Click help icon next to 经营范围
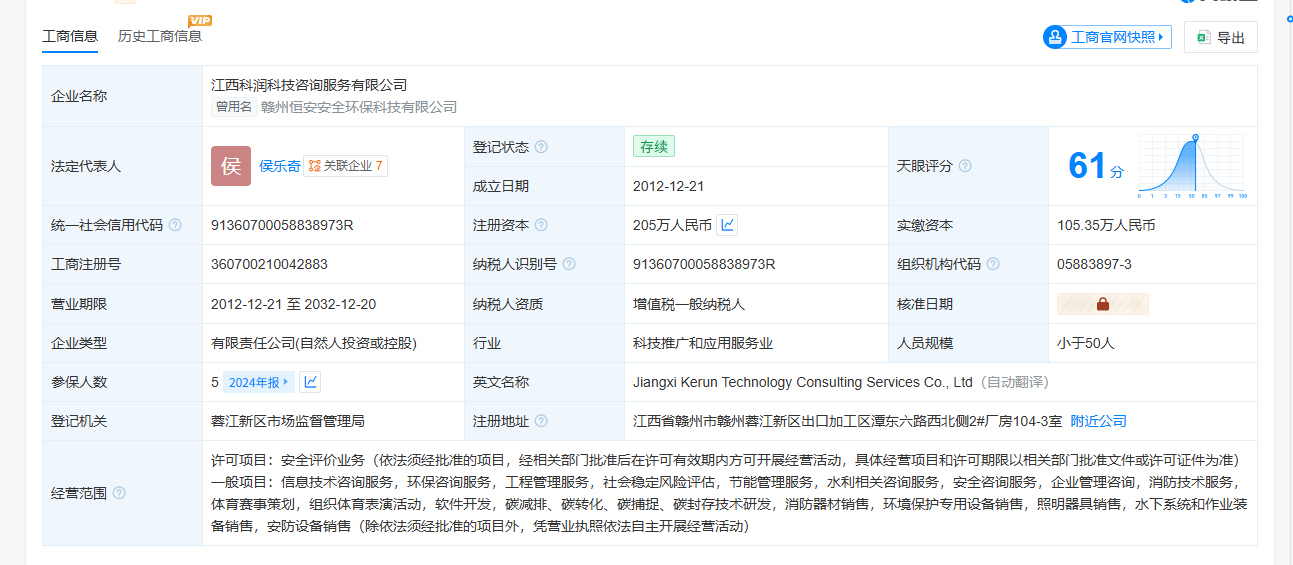1293x565 pixels. pyautogui.click(x=119, y=493)
